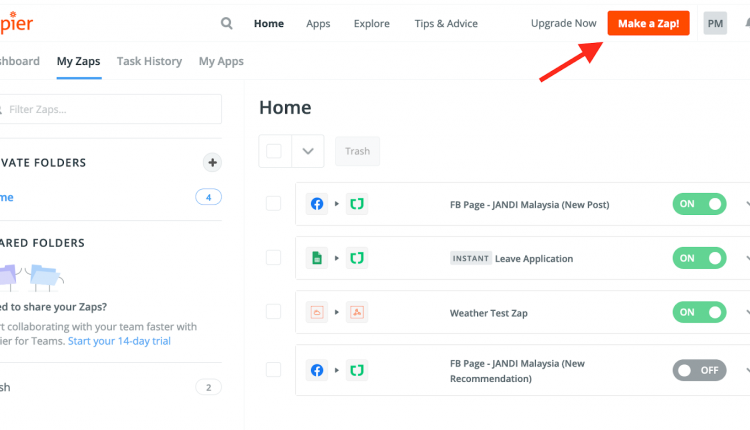Click the JANDI action icon in Leave Application zap
This screenshot has height=430, width=750.
[357, 258]
